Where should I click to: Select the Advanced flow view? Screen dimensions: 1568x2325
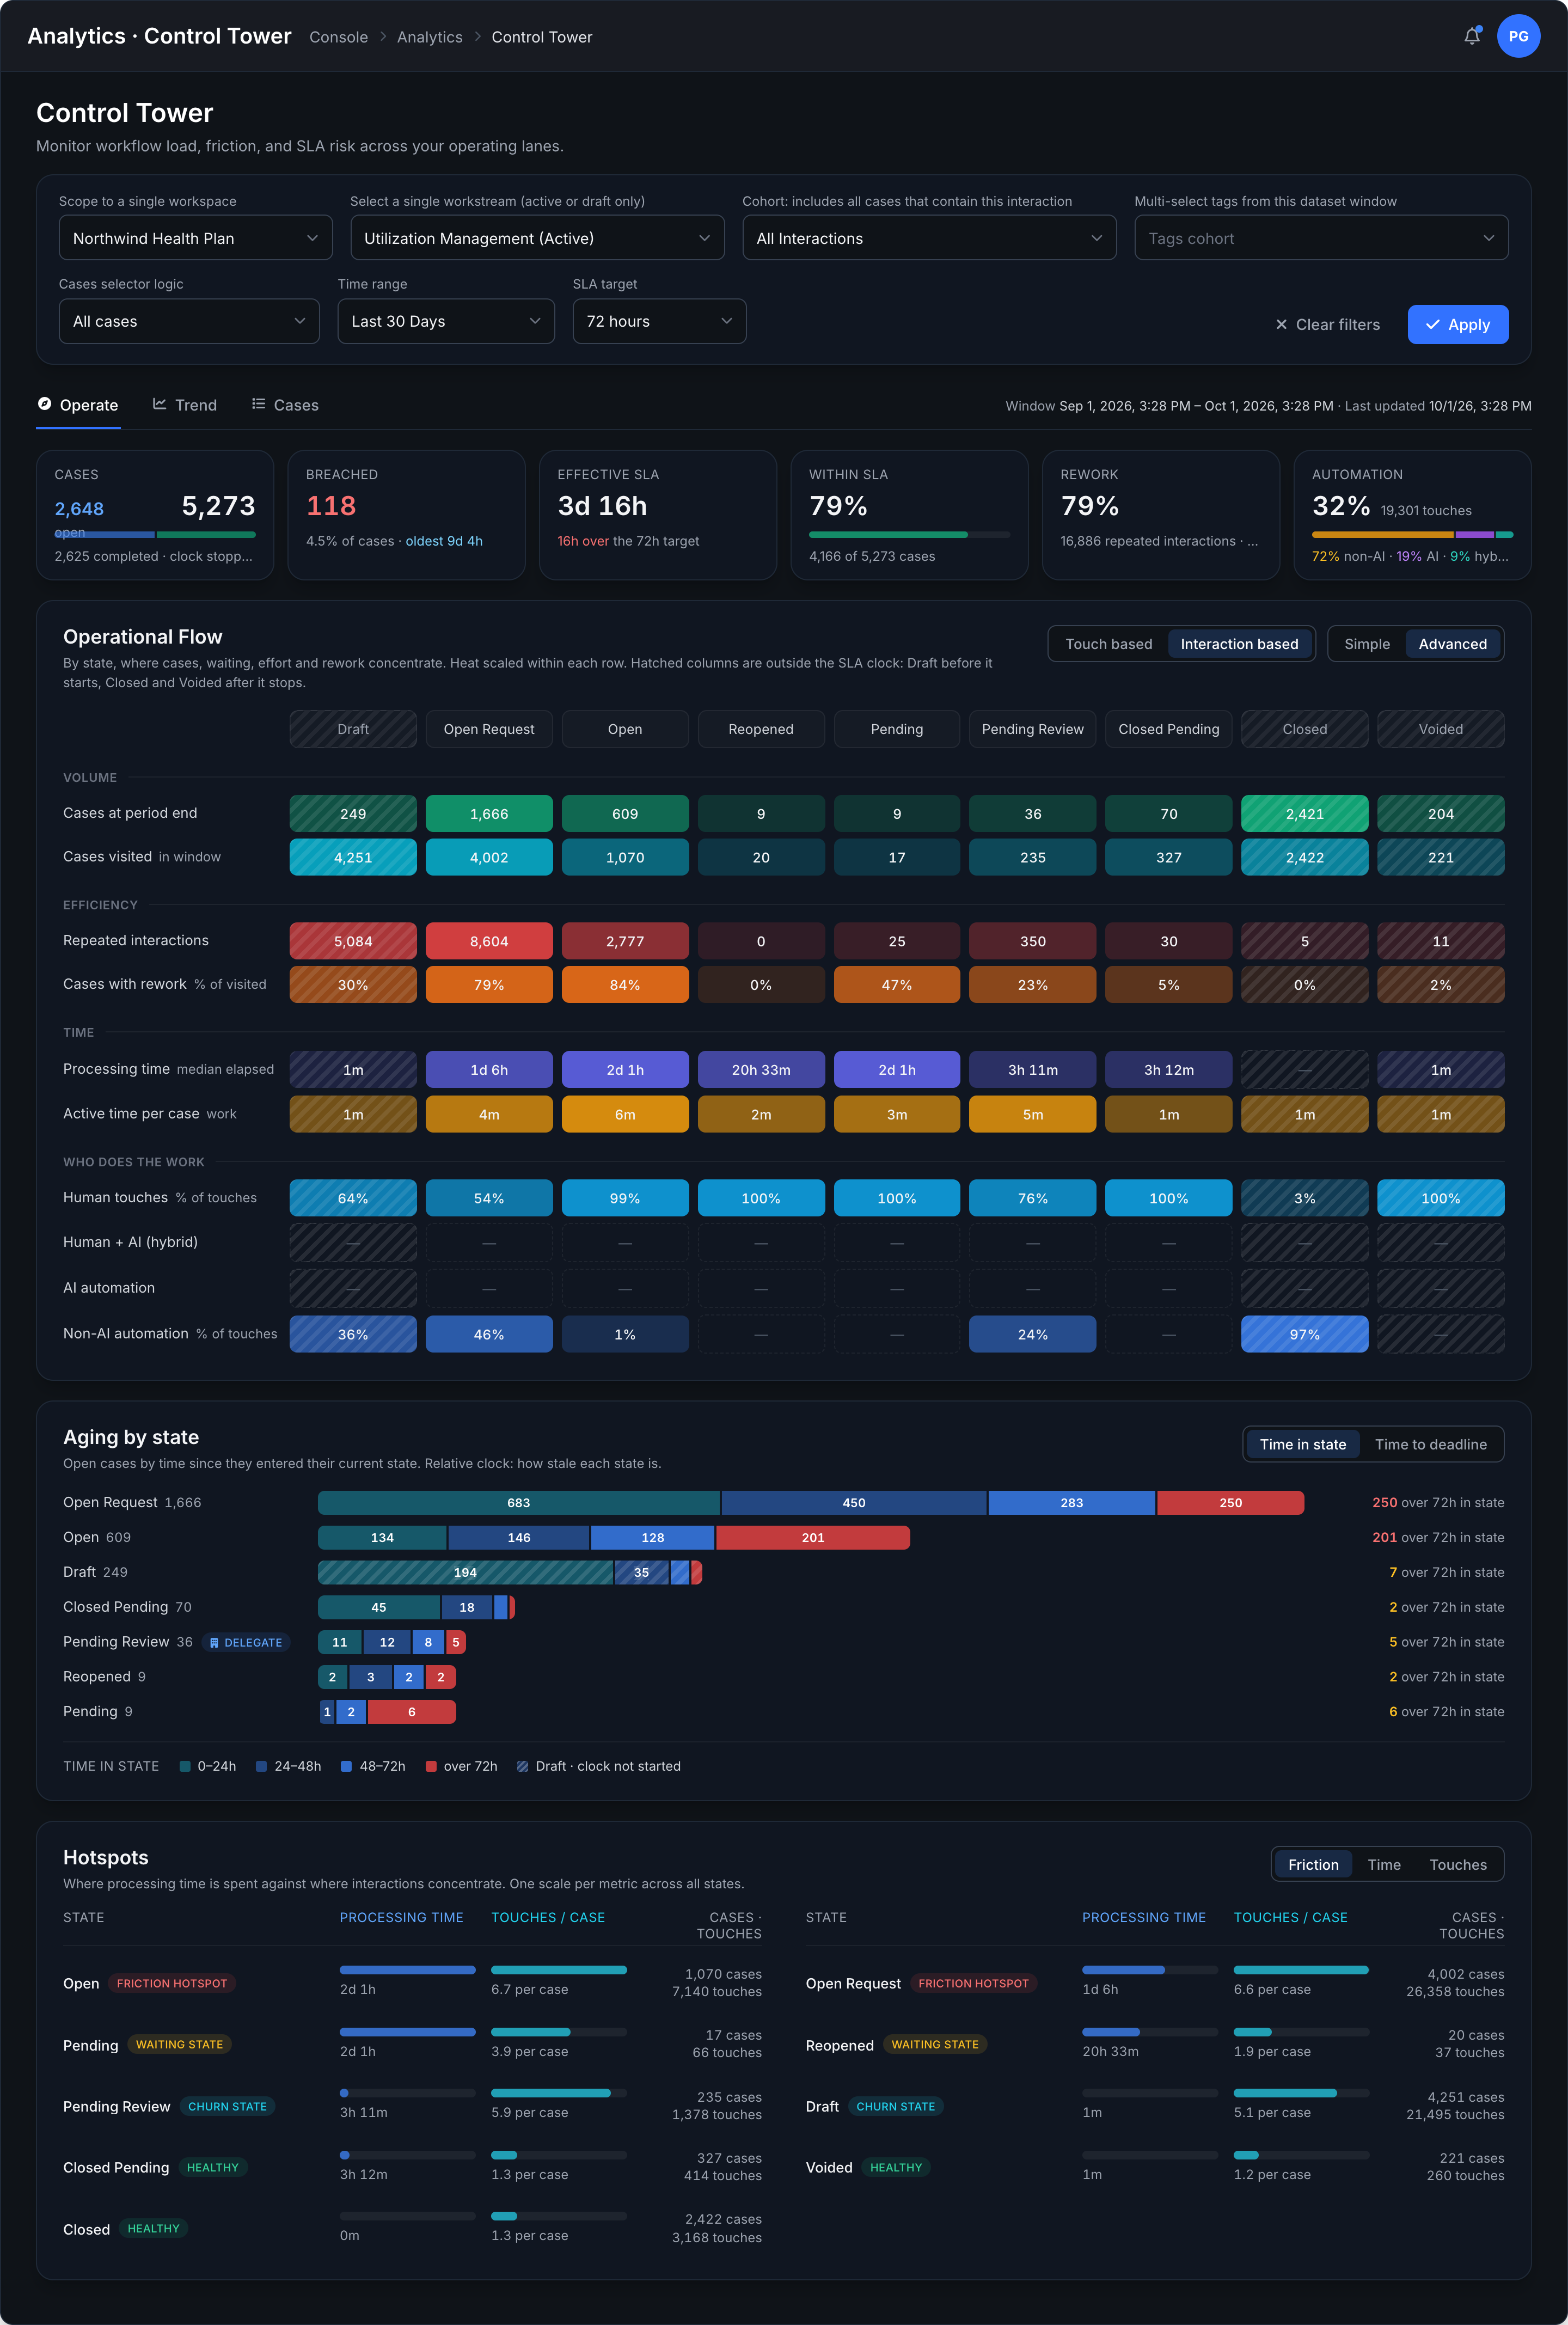(1452, 644)
